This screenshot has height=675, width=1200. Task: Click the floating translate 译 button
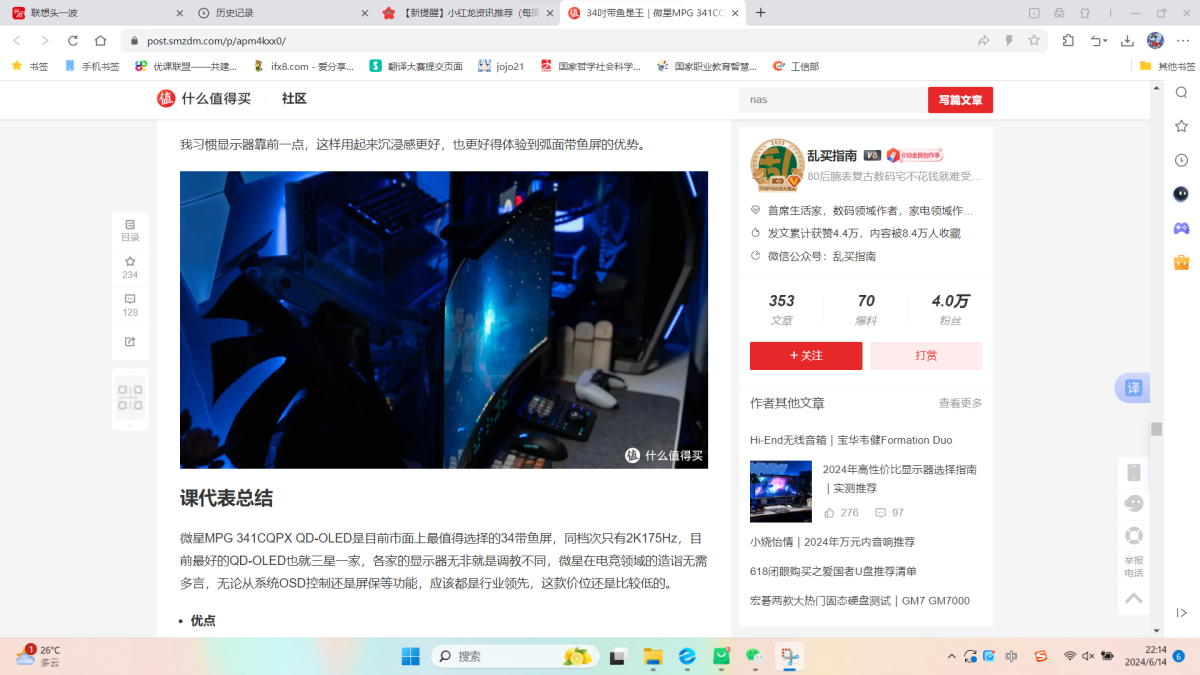[x=1133, y=388]
